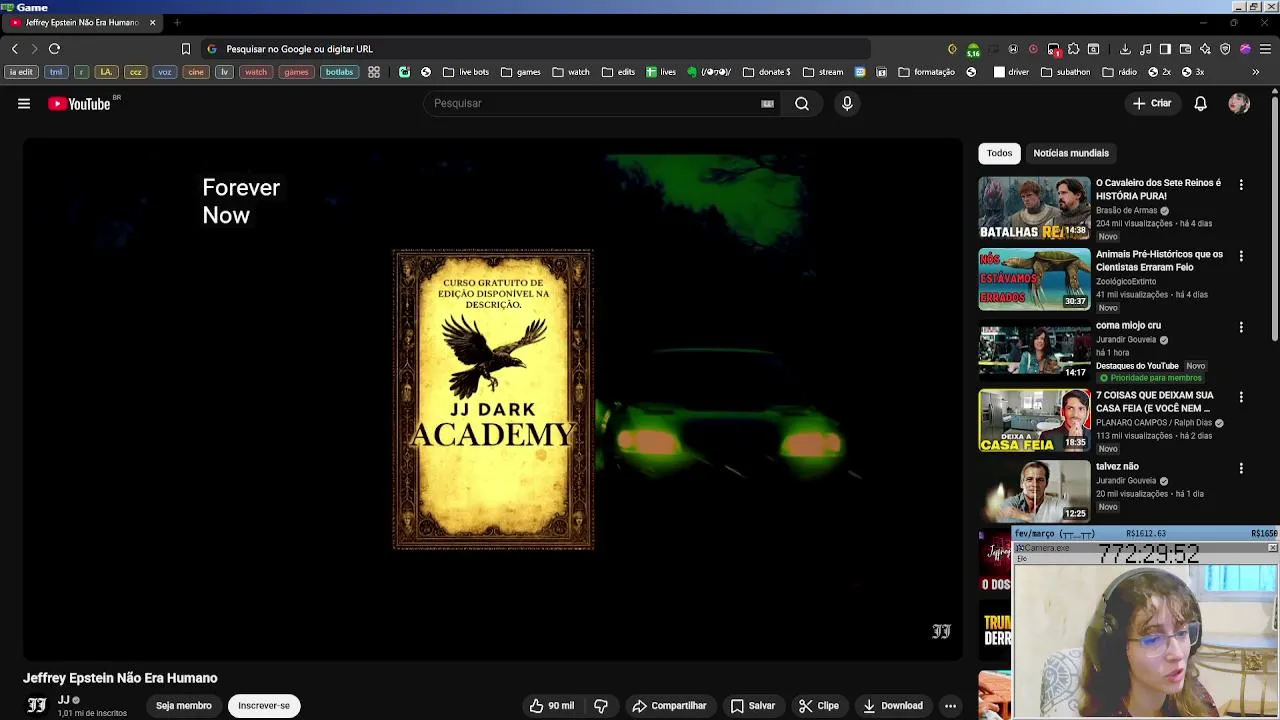The width and height of the screenshot is (1280, 720).
Task: Select the Notícias mundiais filter chip
Action: coord(1071,153)
